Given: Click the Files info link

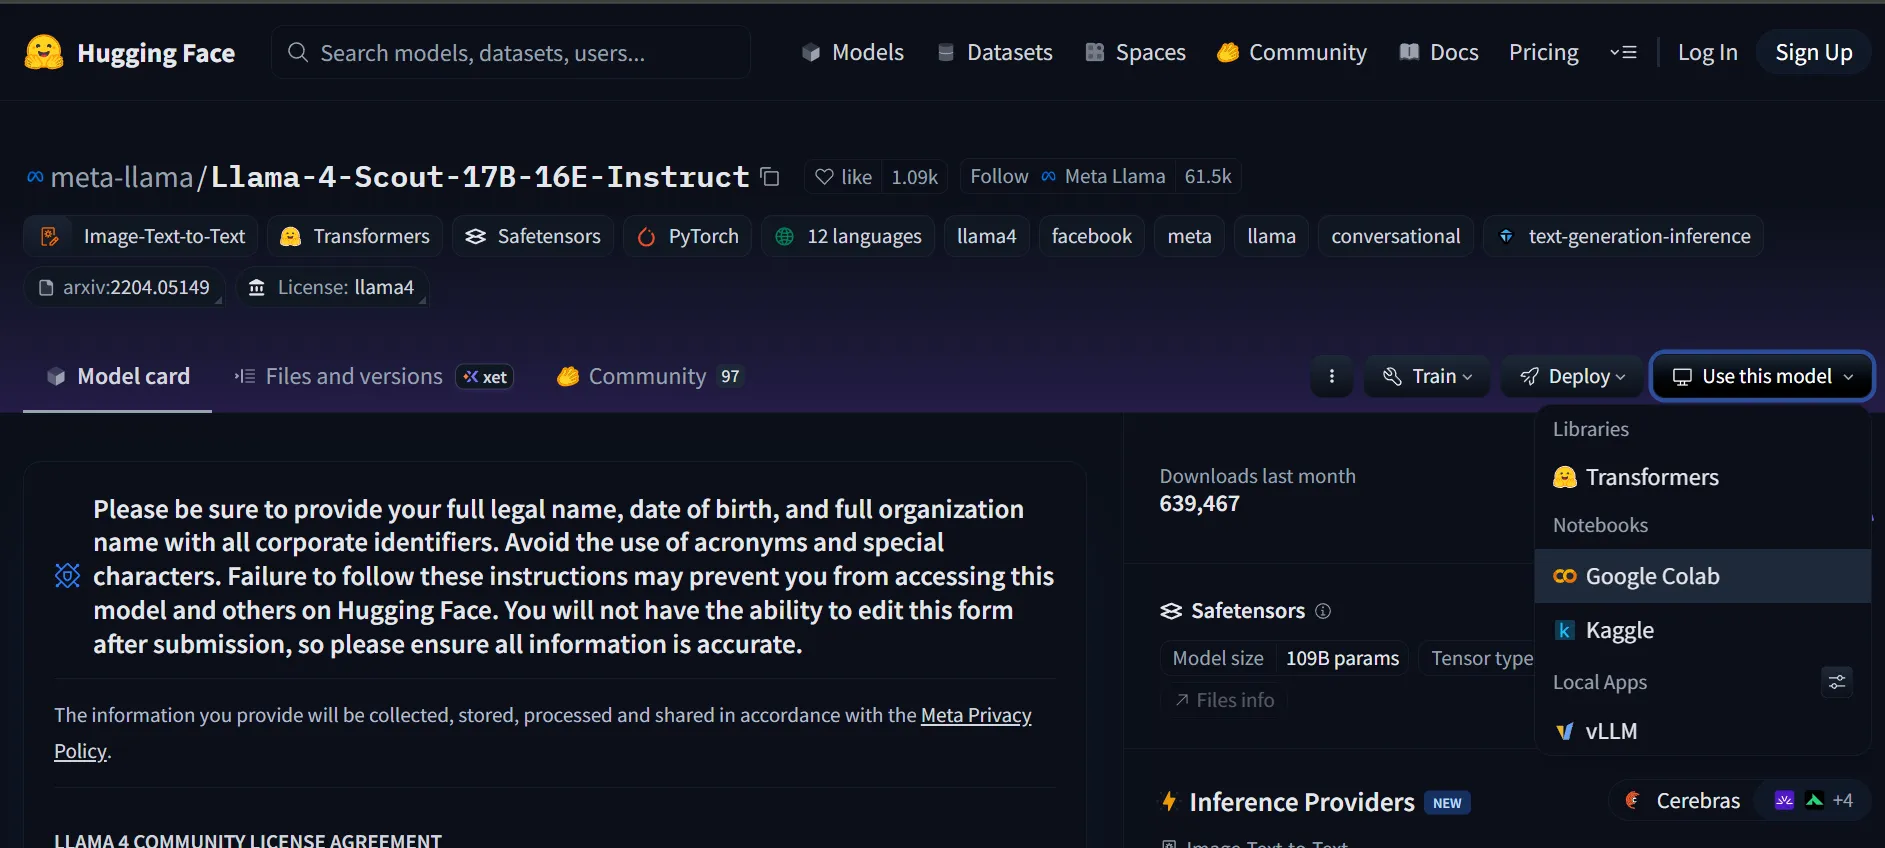Looking at the screenshot, I should [1224, 700].
